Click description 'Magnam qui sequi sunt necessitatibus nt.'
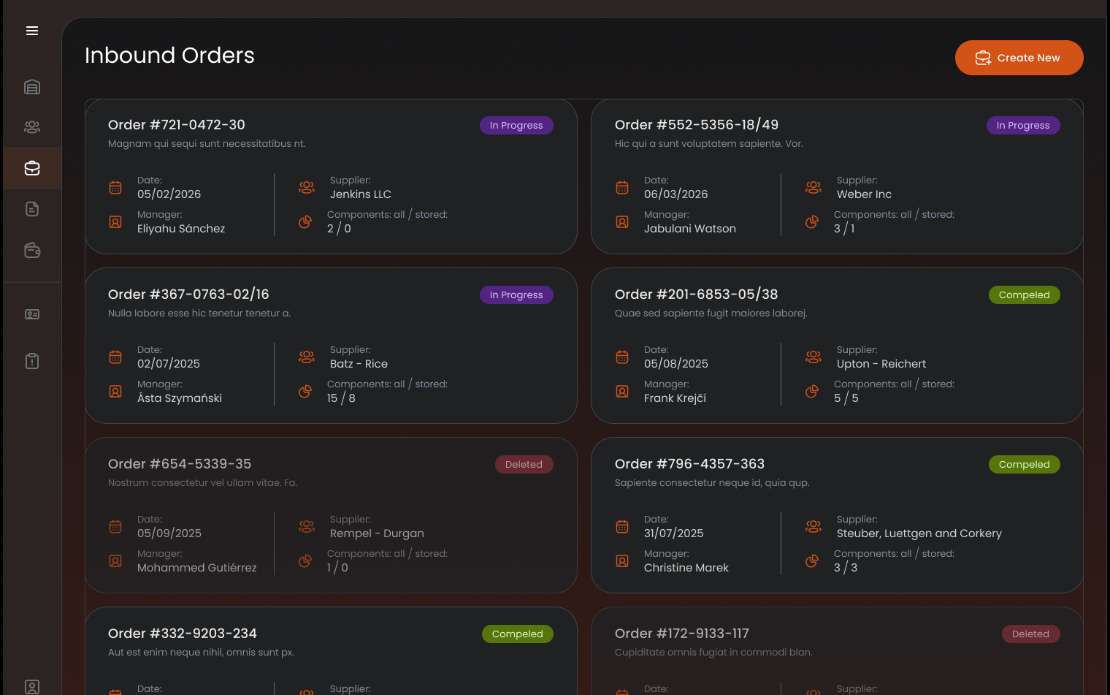The height and width of the screenshot is (695, 1110). tap(207, 144)
